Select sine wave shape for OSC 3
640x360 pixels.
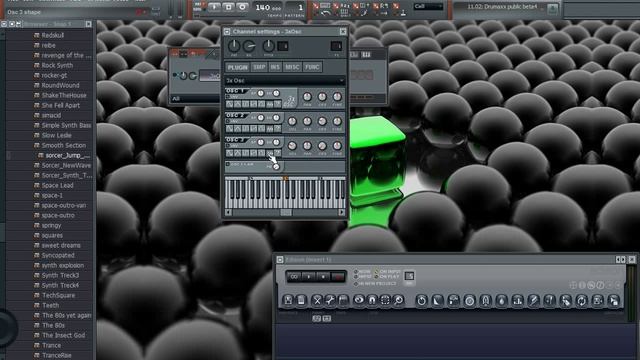pyautogui.click(x=229, y=153)
